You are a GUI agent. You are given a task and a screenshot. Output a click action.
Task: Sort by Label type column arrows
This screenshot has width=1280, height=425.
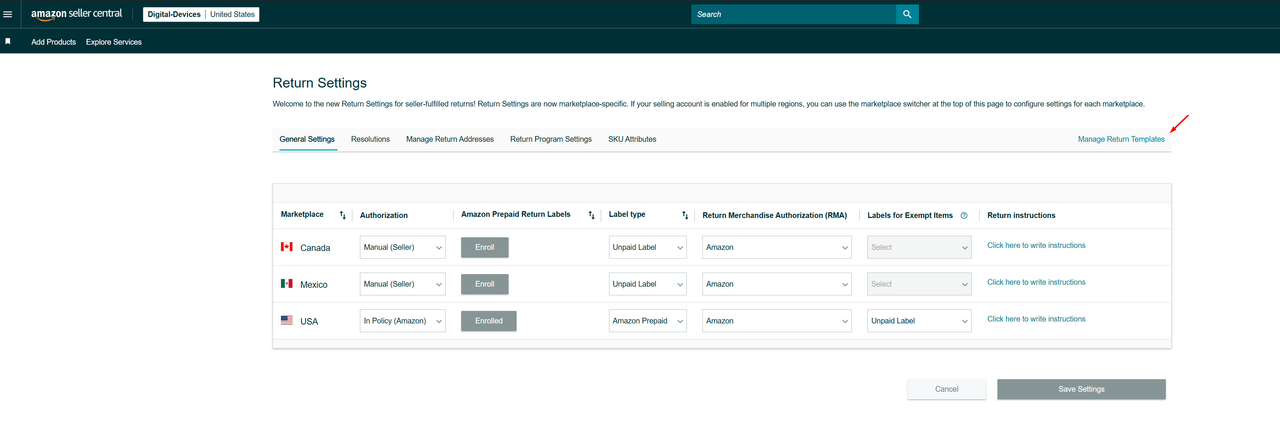point(685,215)
